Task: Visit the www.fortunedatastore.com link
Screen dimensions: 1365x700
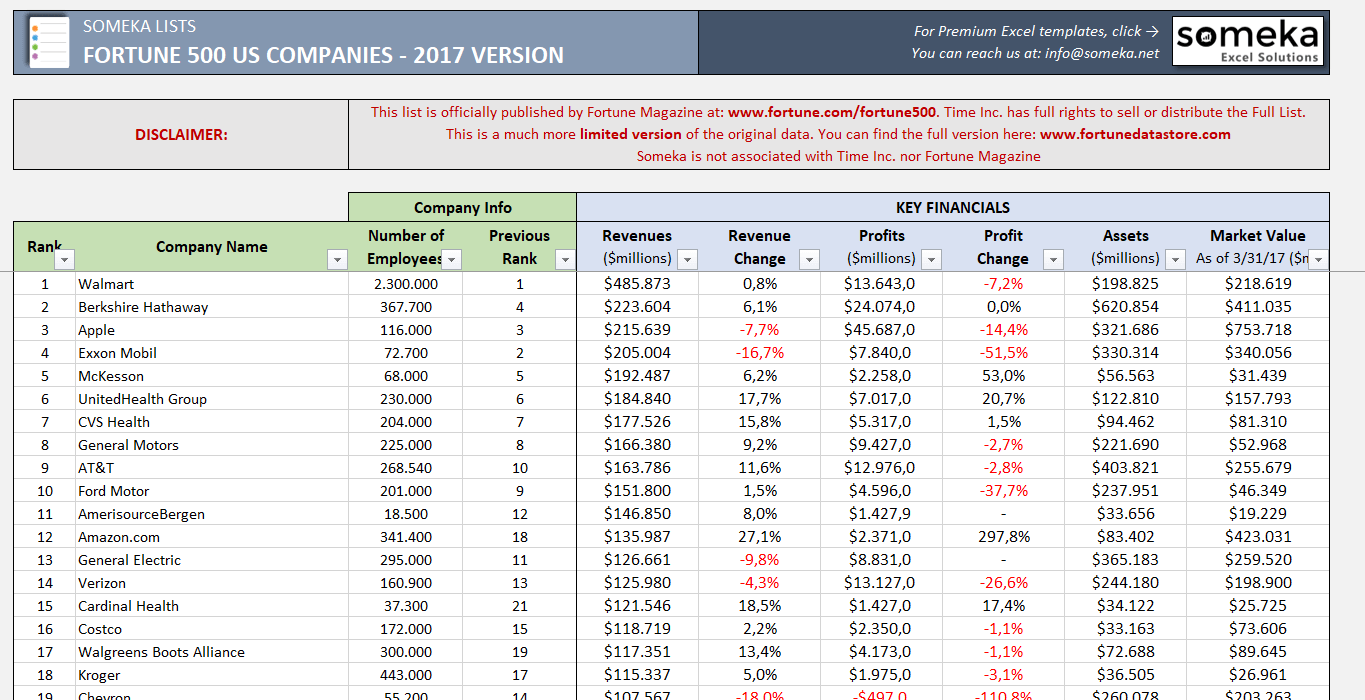Action: pos(1135,134)
